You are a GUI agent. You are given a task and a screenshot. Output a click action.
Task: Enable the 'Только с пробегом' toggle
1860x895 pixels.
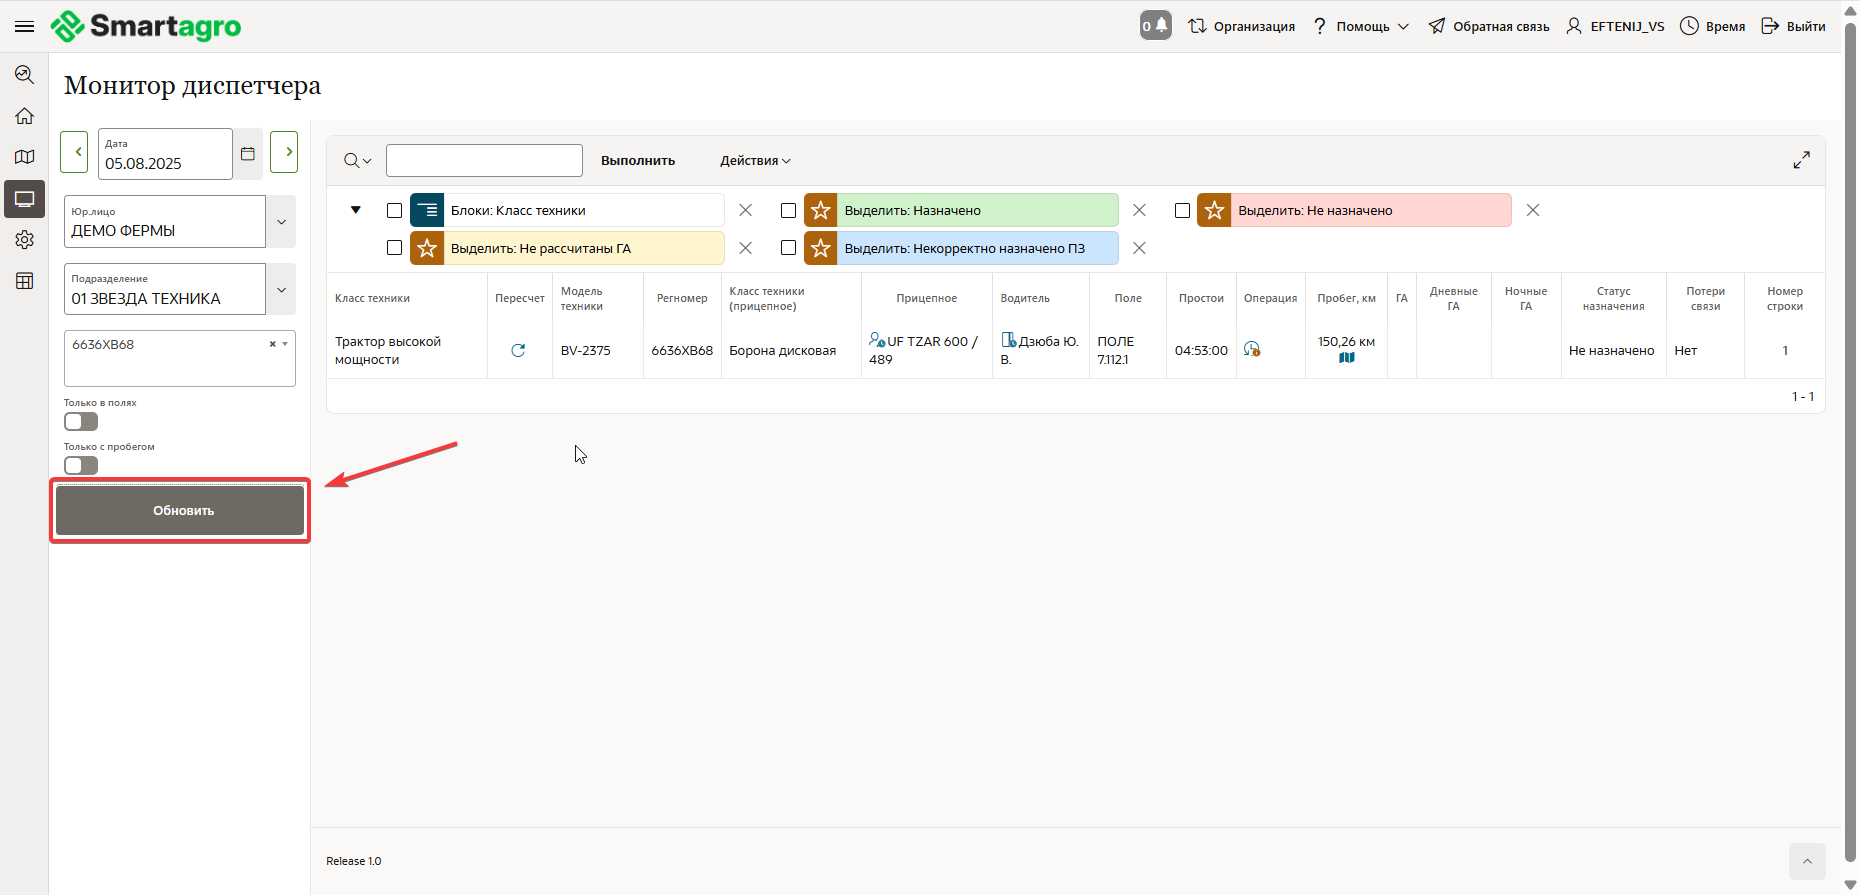(x=81, y=466)
